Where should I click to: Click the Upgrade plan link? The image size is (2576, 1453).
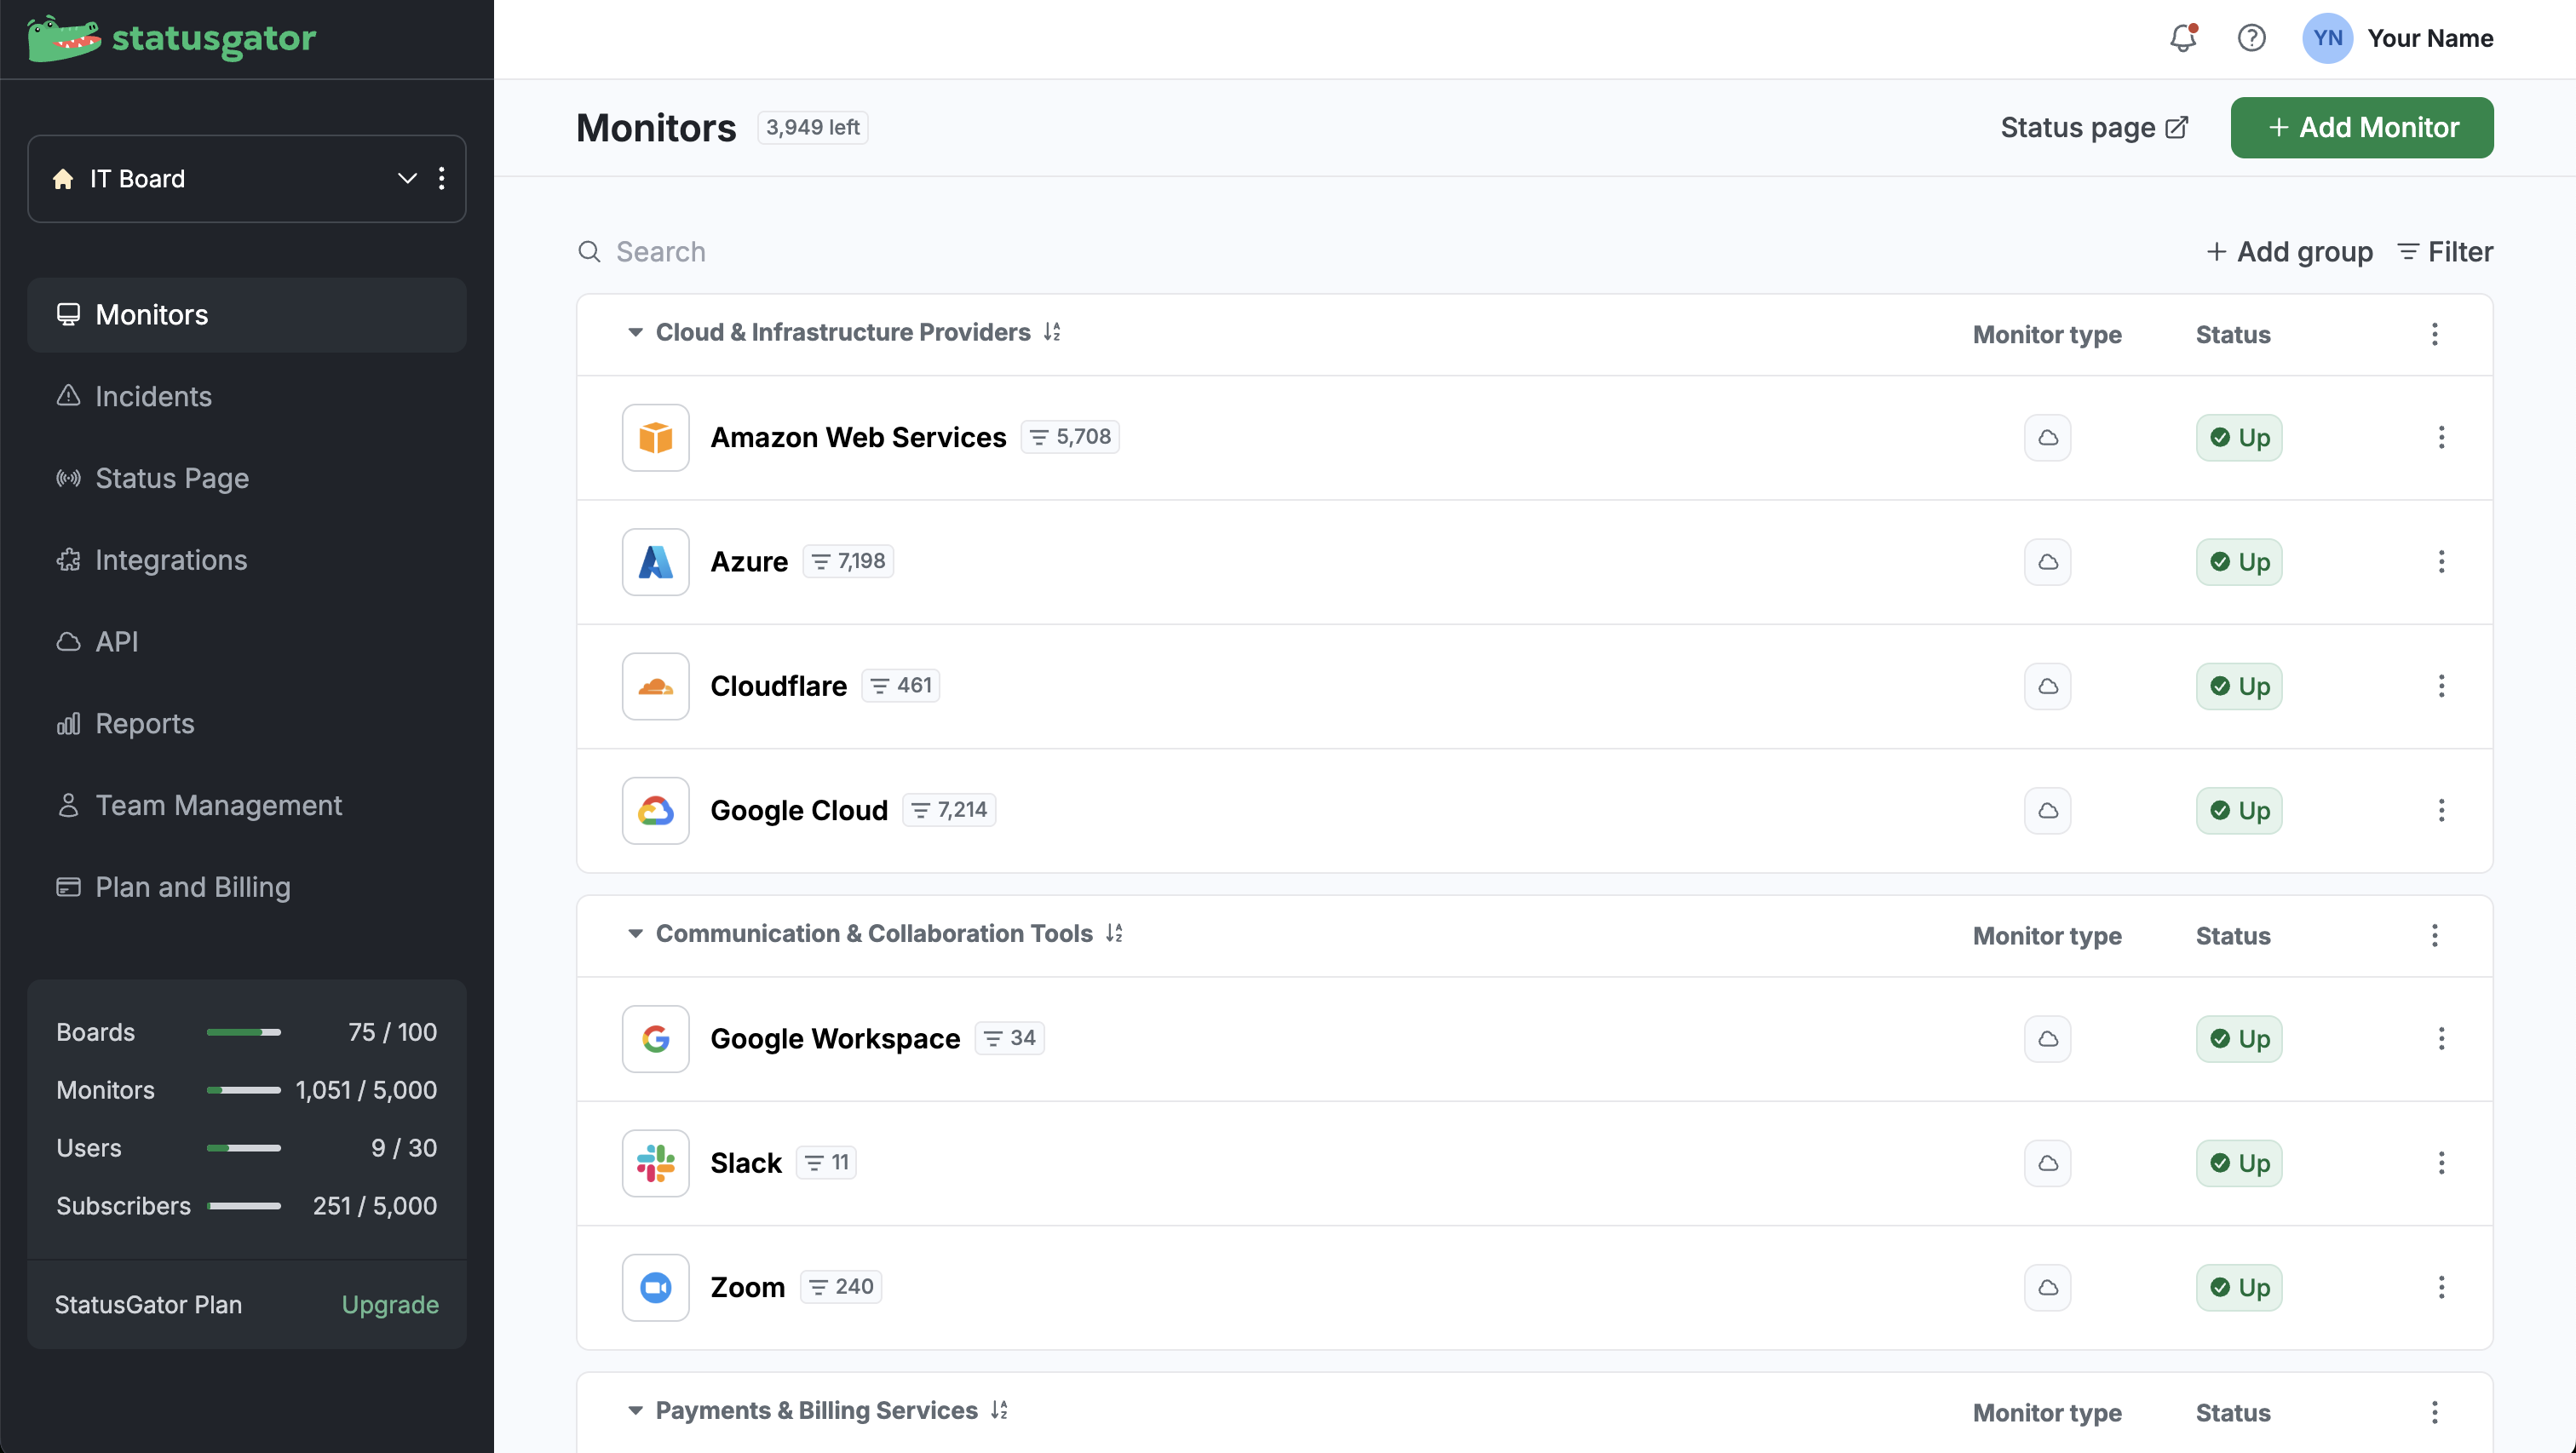coord(390,1304)
